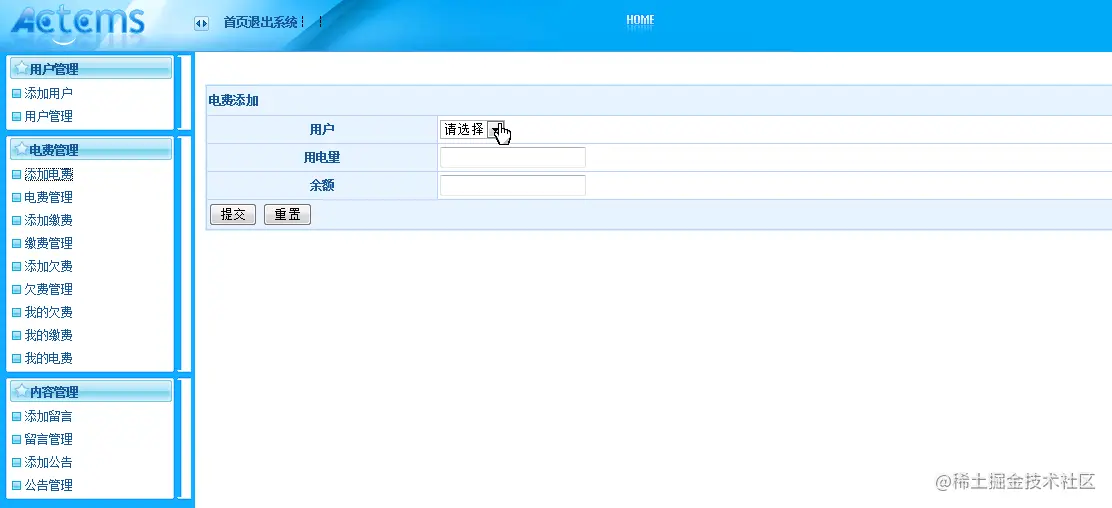This screenshot has width=1112, height=508.
Task: Click the square bullet beside 添加缴费
Action: (x=16, y=221)
